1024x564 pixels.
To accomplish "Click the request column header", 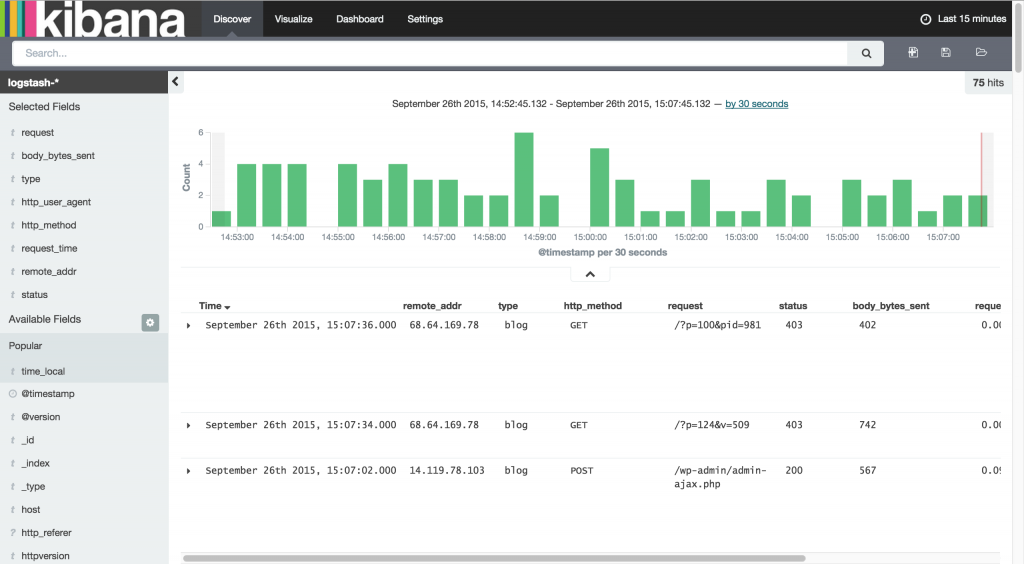I will pyautogui.click(x=684, y=306).
